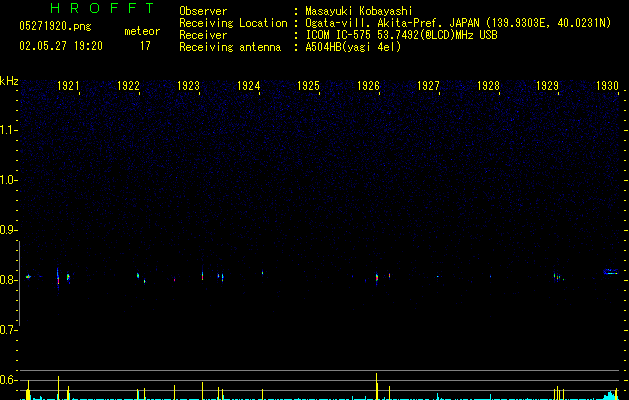Click the Observer field label
Screen dimensions: 629x400
[x=203, y=11]
